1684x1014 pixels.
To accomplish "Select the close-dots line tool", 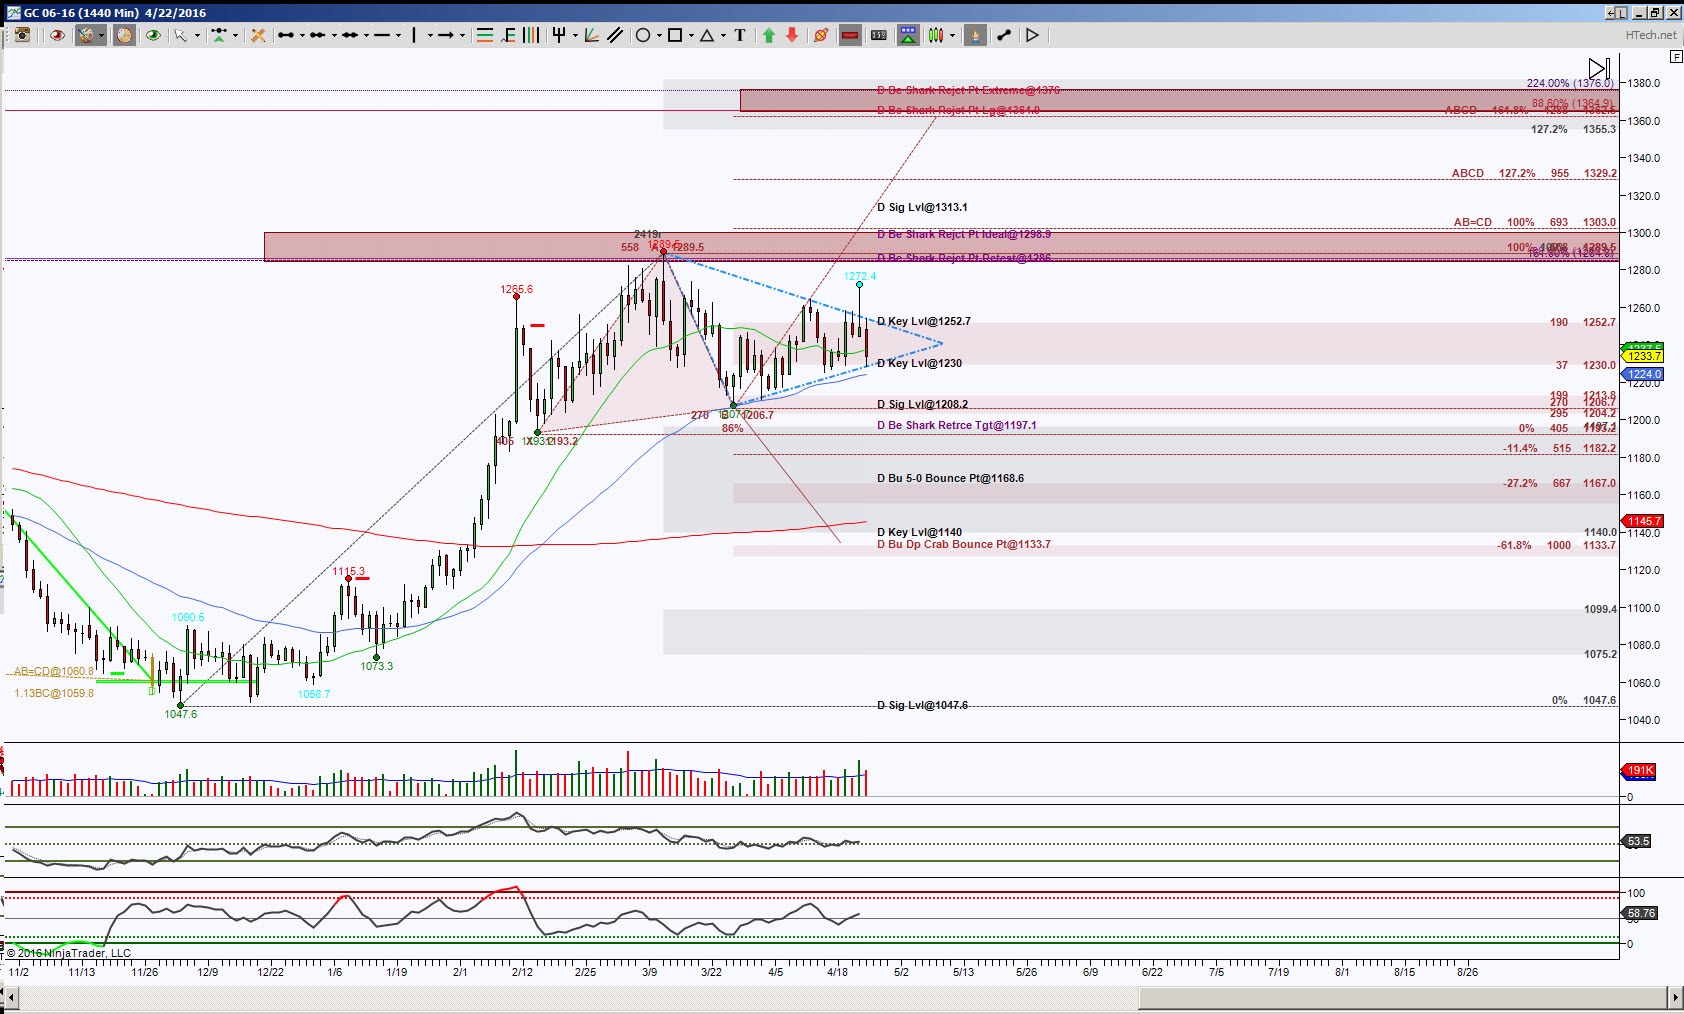I will pyautogui.click(x=318, y=35).
